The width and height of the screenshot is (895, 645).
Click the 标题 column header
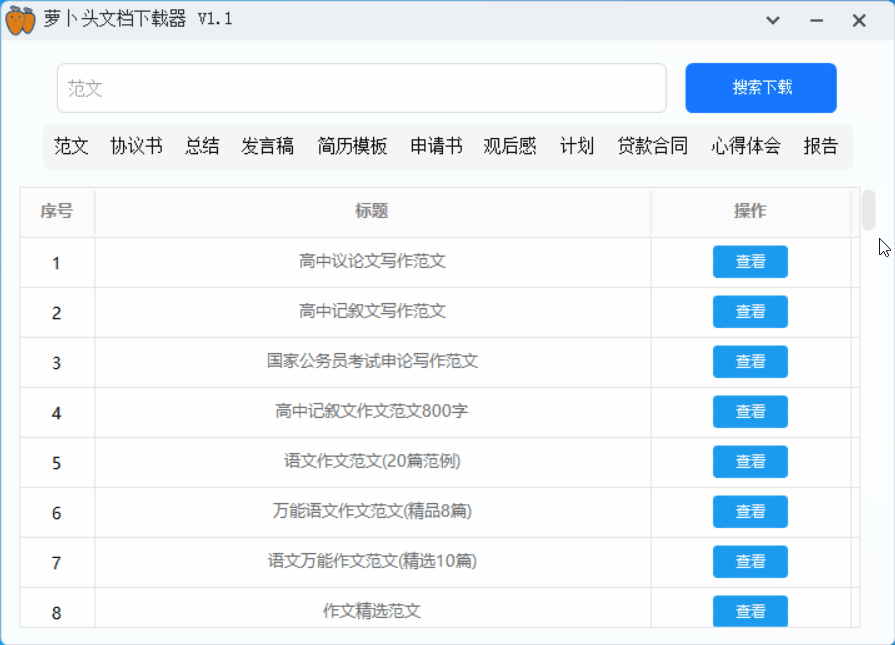coord(372,211)
